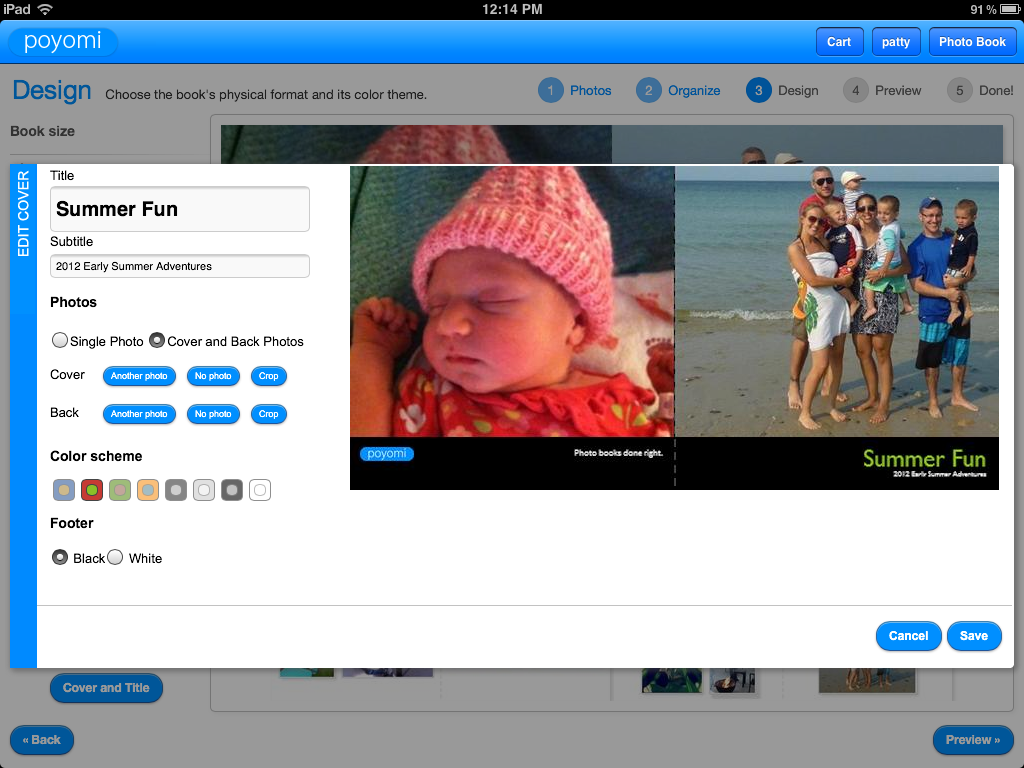1024x768 pixels.
Task: Pick the blue and tan color scheme
Action: pos(64,490)
